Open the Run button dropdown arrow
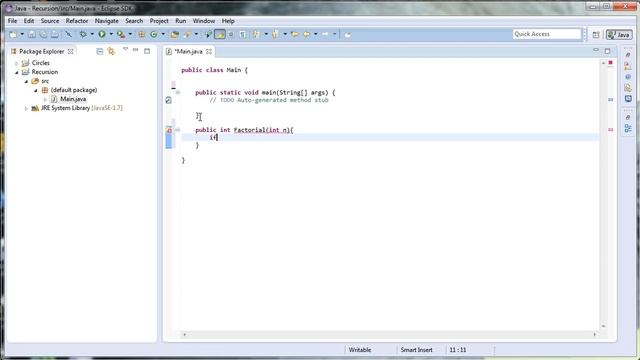Viewport: 640px width, 360px height. coord(111,35)
